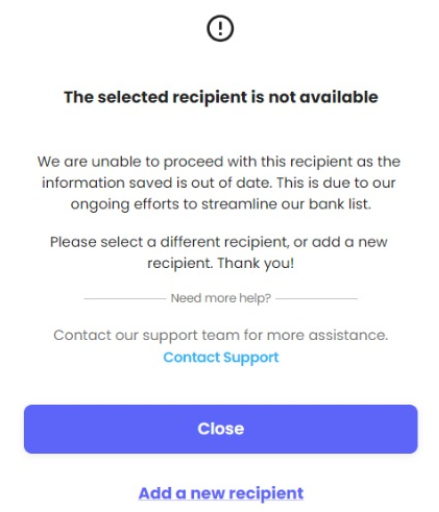Click the word 'available' in the heading

pyautogui.click(x=339, y=97)
